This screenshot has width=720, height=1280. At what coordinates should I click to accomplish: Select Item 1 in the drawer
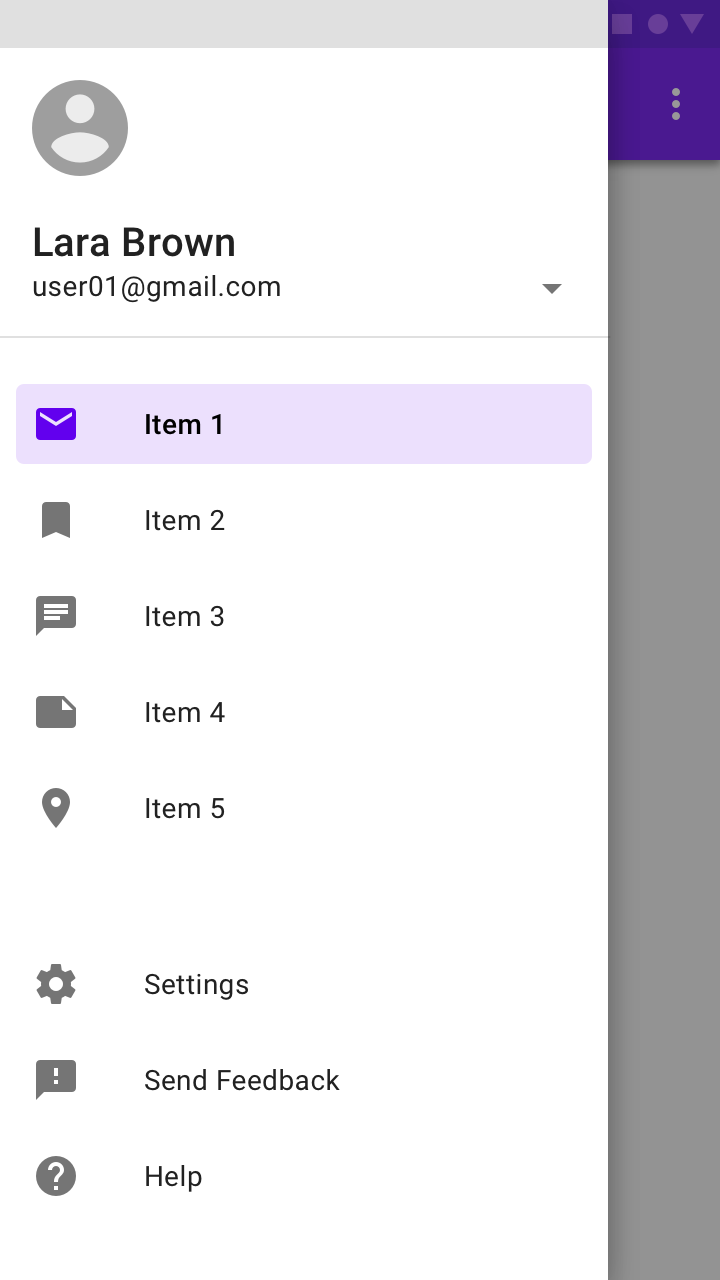click(304, 424)
